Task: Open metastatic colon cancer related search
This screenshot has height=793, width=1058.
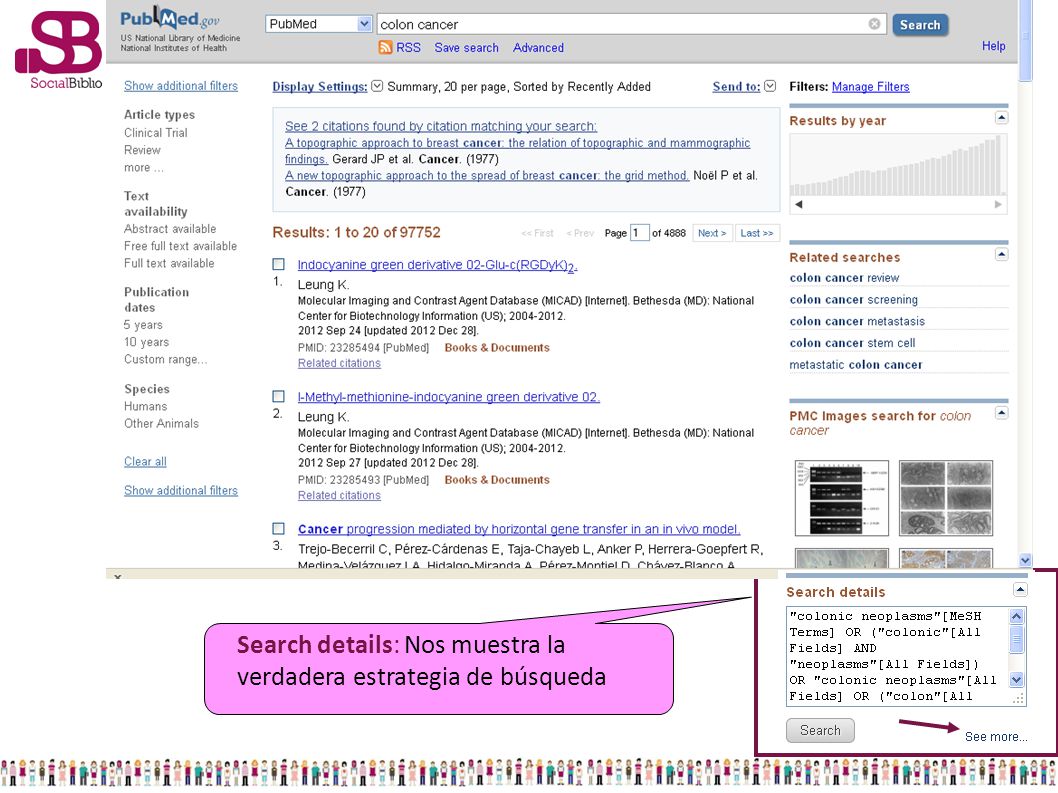Action: tap(856, 364)
